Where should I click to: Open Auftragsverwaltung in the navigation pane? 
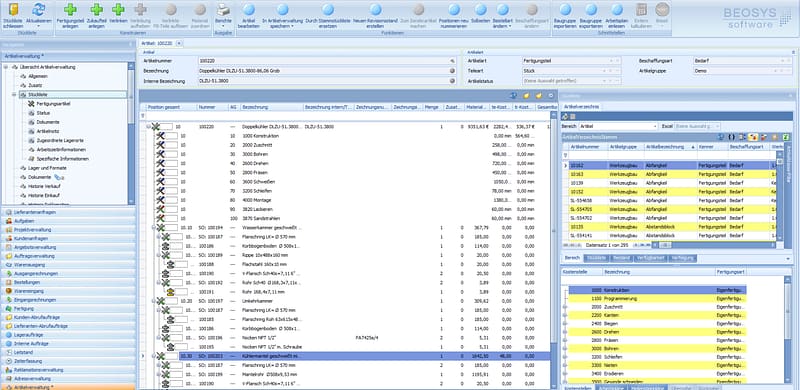point(68,256)
